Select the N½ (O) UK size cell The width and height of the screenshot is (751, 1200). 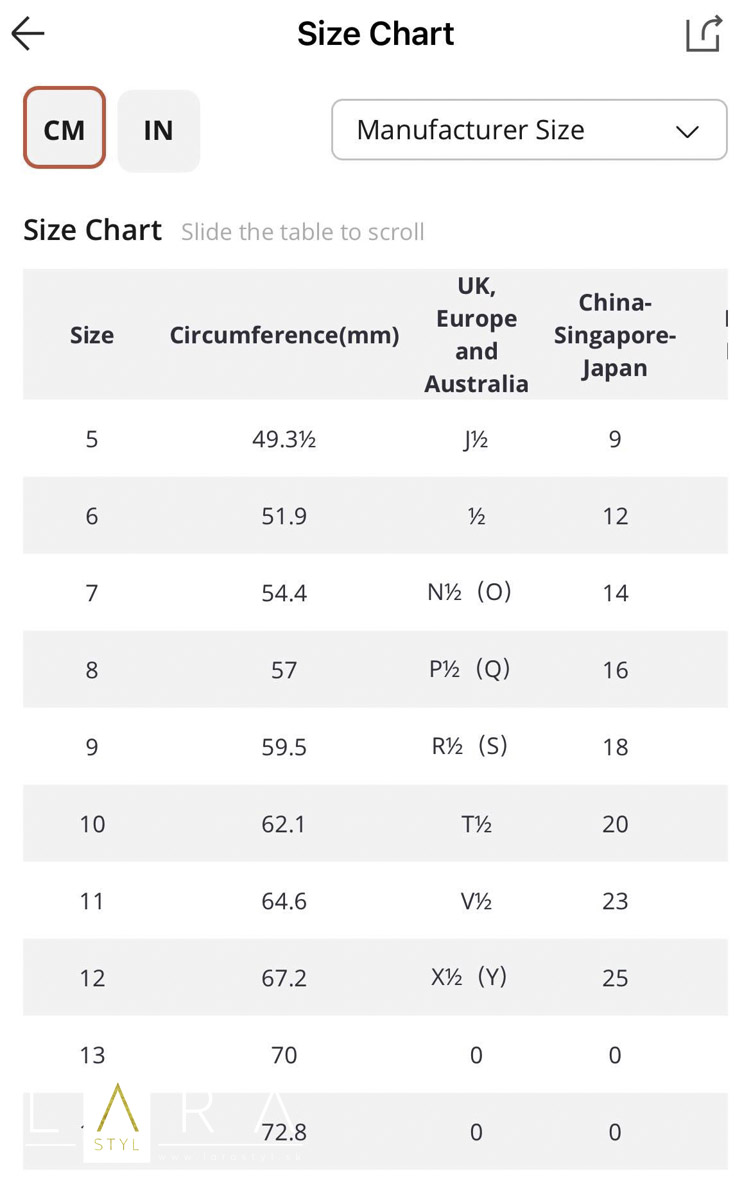(469, 592)
